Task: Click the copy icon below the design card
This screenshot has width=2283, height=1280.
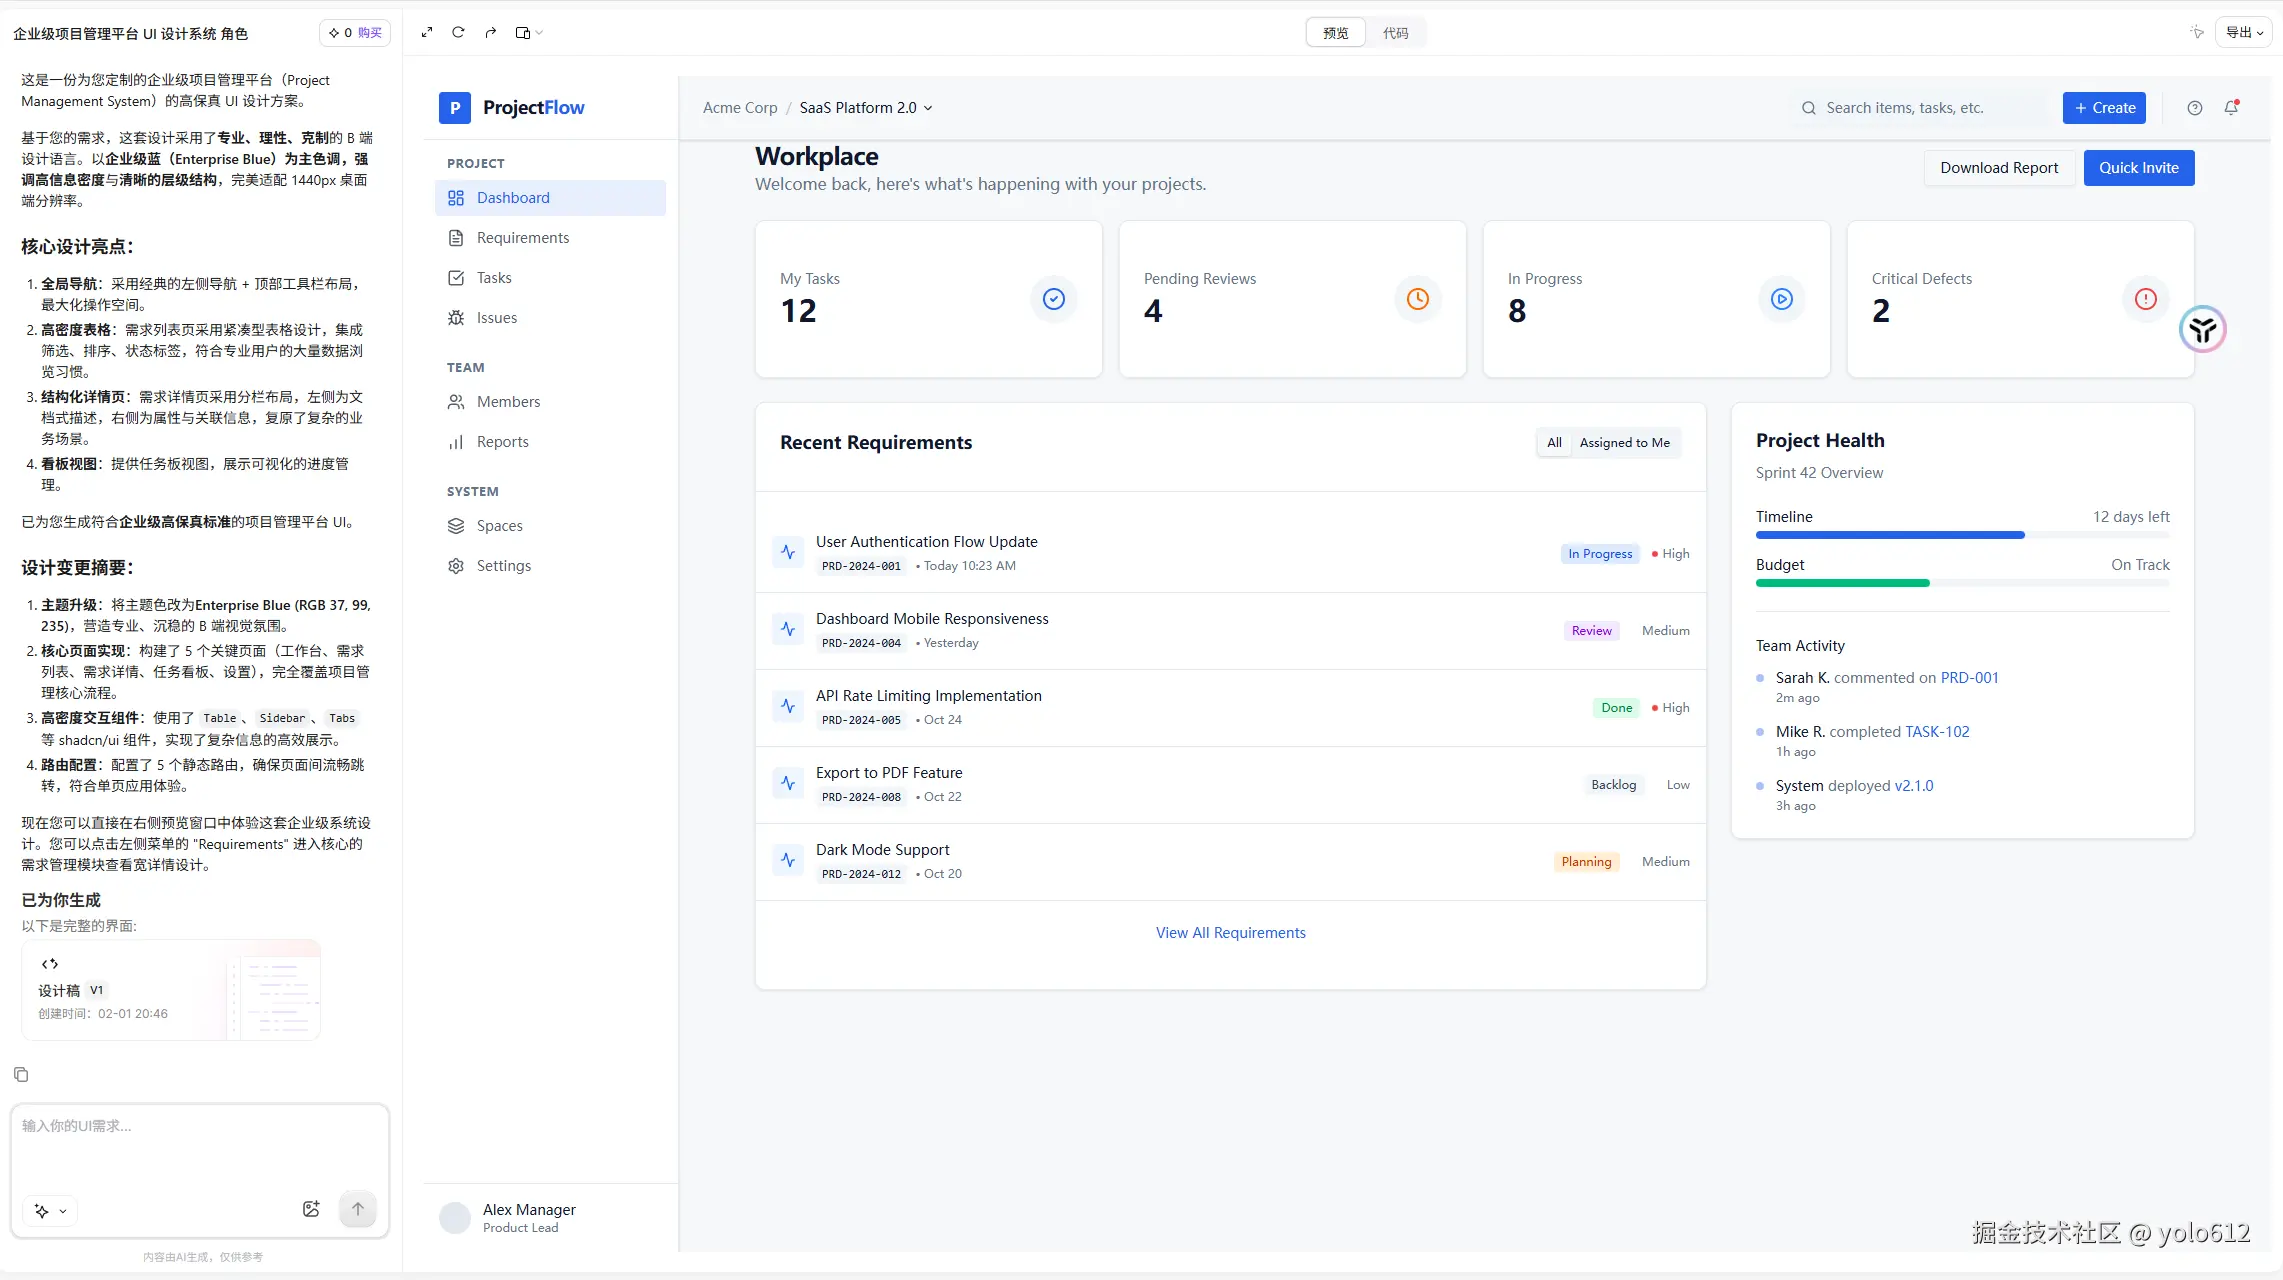Action: (x=21, y=1075)
